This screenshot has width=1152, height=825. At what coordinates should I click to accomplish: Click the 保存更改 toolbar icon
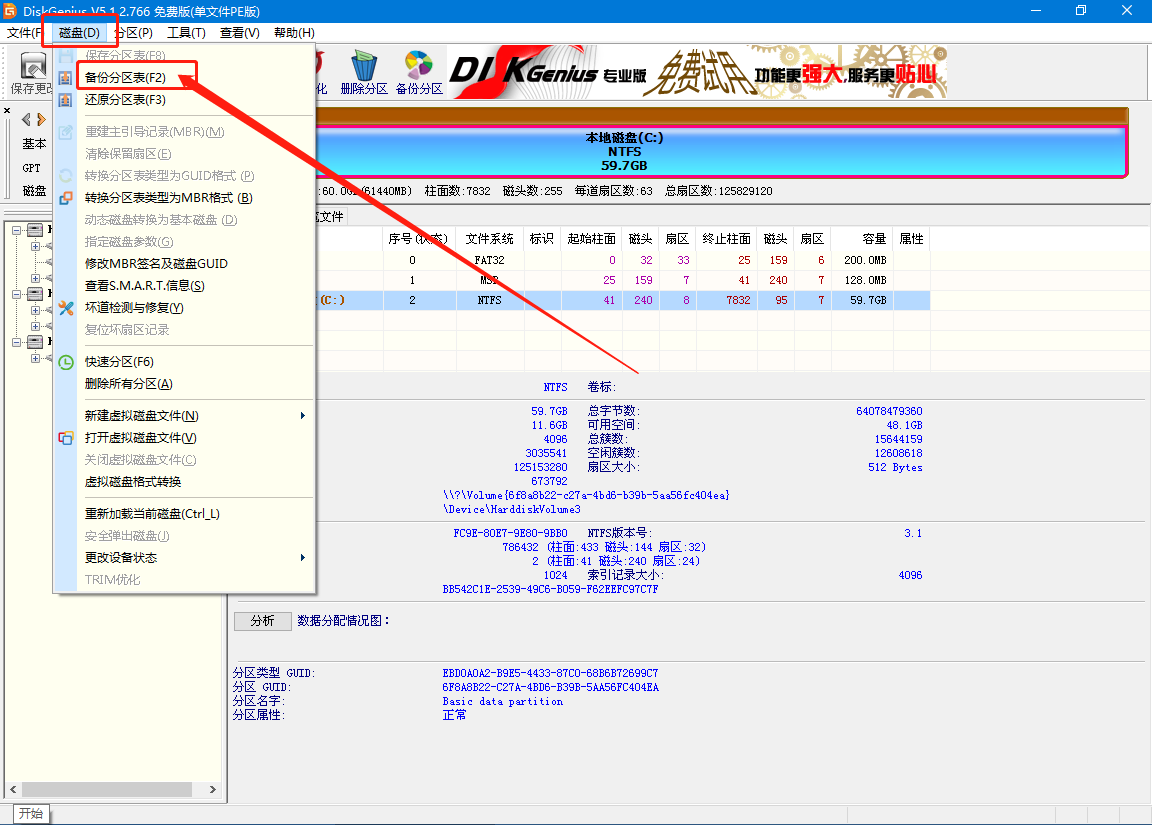32,66
